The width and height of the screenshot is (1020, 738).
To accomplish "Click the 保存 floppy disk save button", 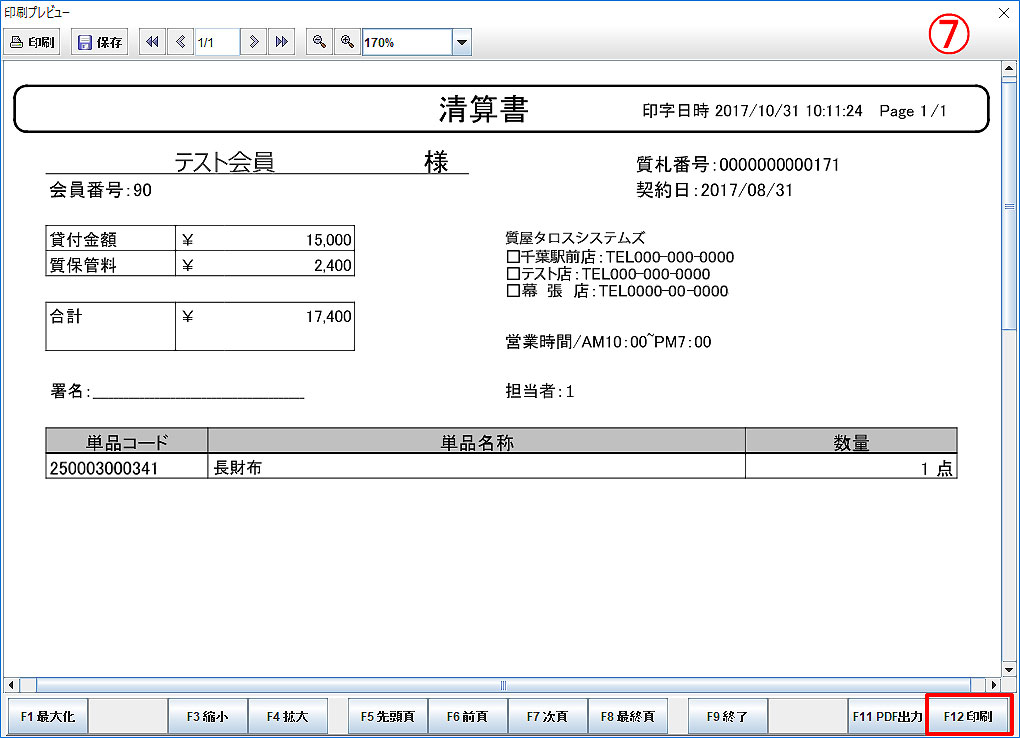I will pyautogui.click(x=100, y=42).
